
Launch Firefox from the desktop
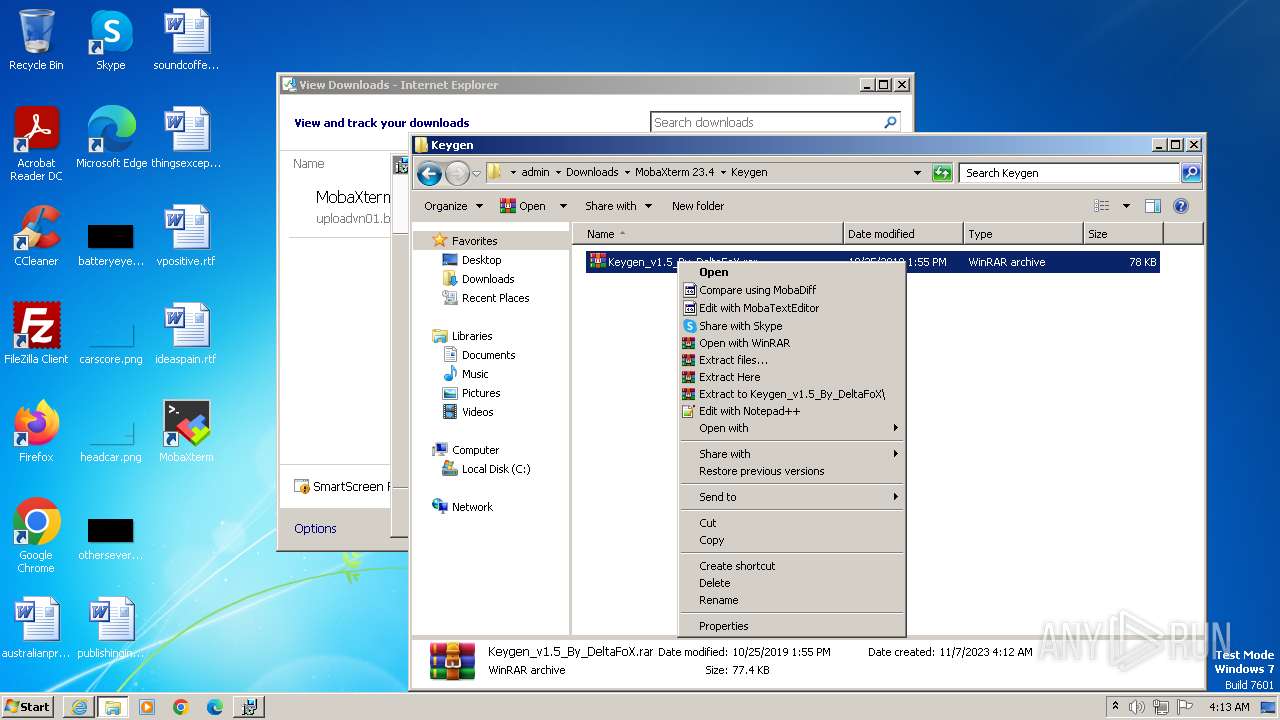click(36, 432)
